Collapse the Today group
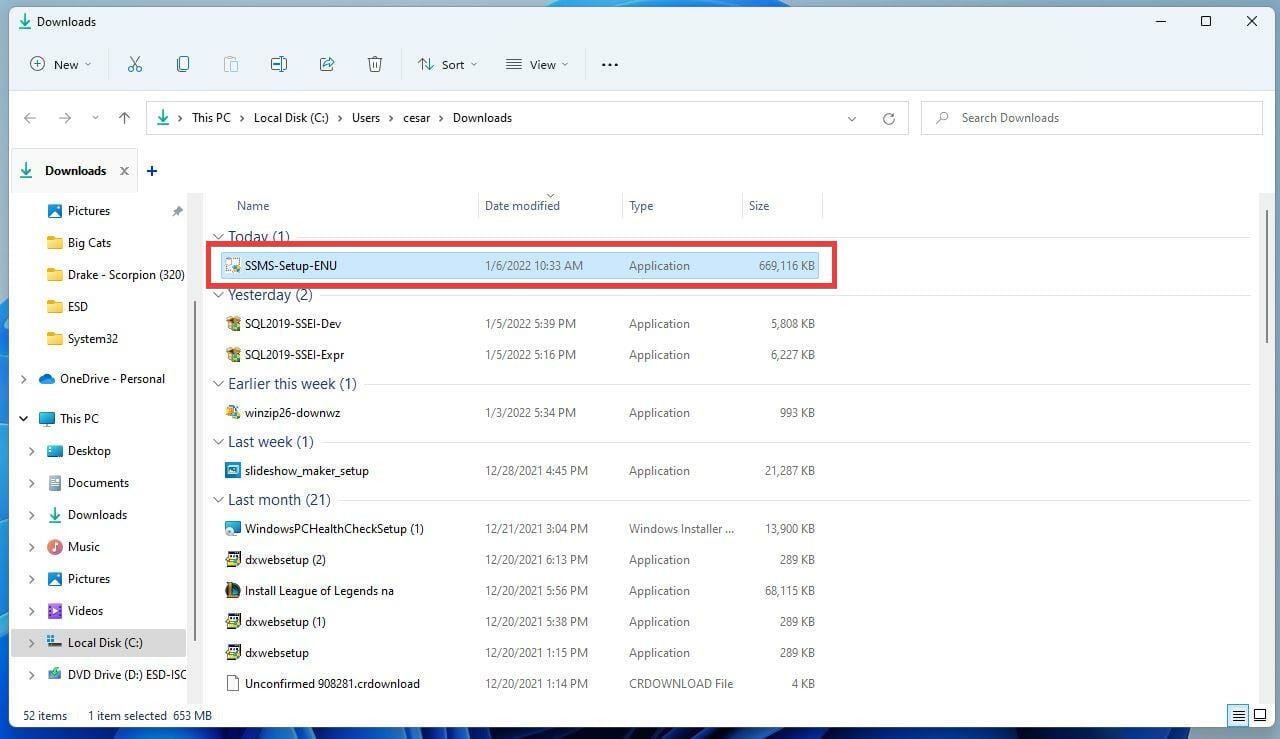This screenshot has height=739, width=1280. coord(218,237)
